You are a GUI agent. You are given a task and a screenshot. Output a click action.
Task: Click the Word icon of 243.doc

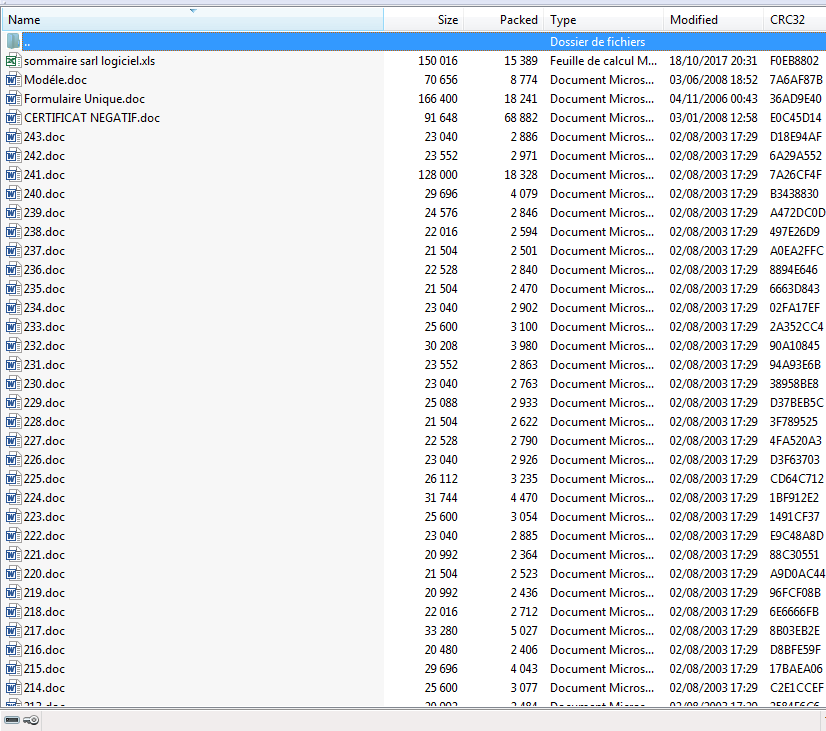(x=13, y=137)
